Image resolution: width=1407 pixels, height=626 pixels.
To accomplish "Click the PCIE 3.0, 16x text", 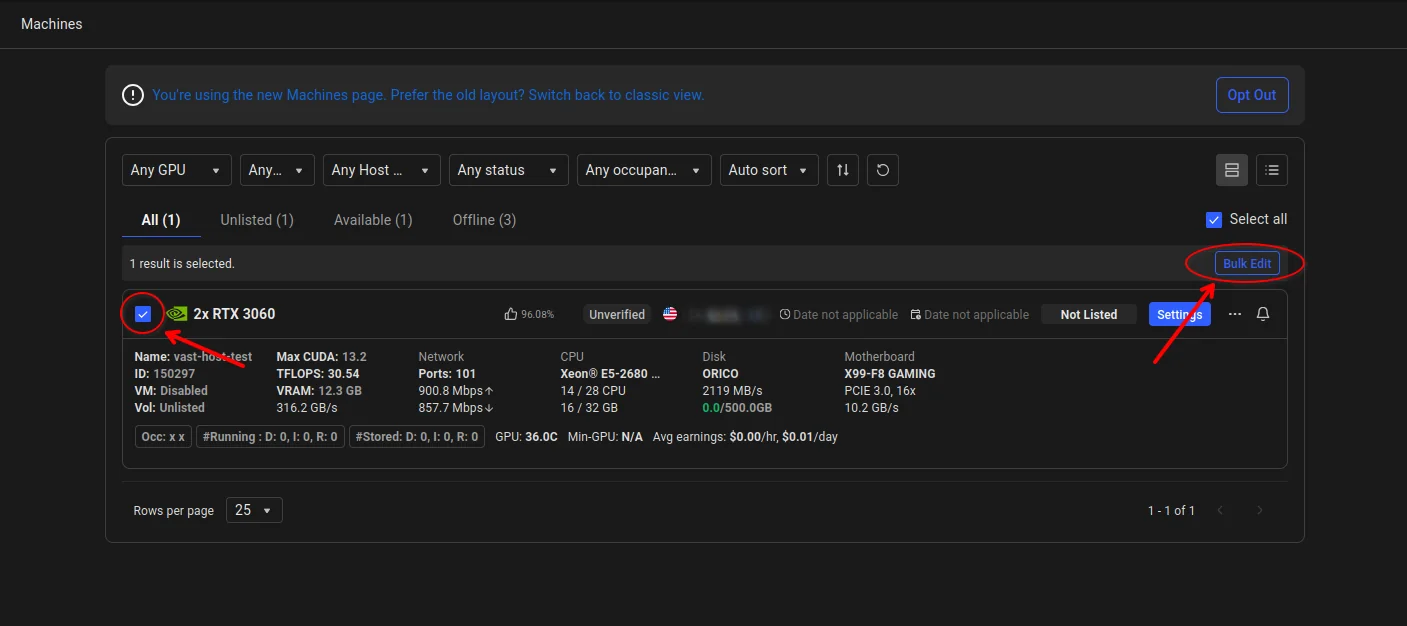I will tap(880, 390).
